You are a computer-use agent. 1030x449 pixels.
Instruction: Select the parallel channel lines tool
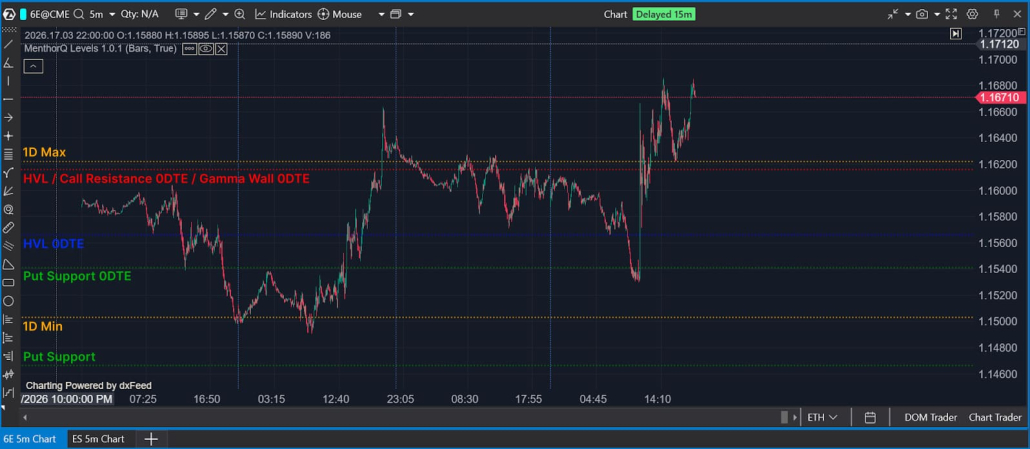coord(9,246)
